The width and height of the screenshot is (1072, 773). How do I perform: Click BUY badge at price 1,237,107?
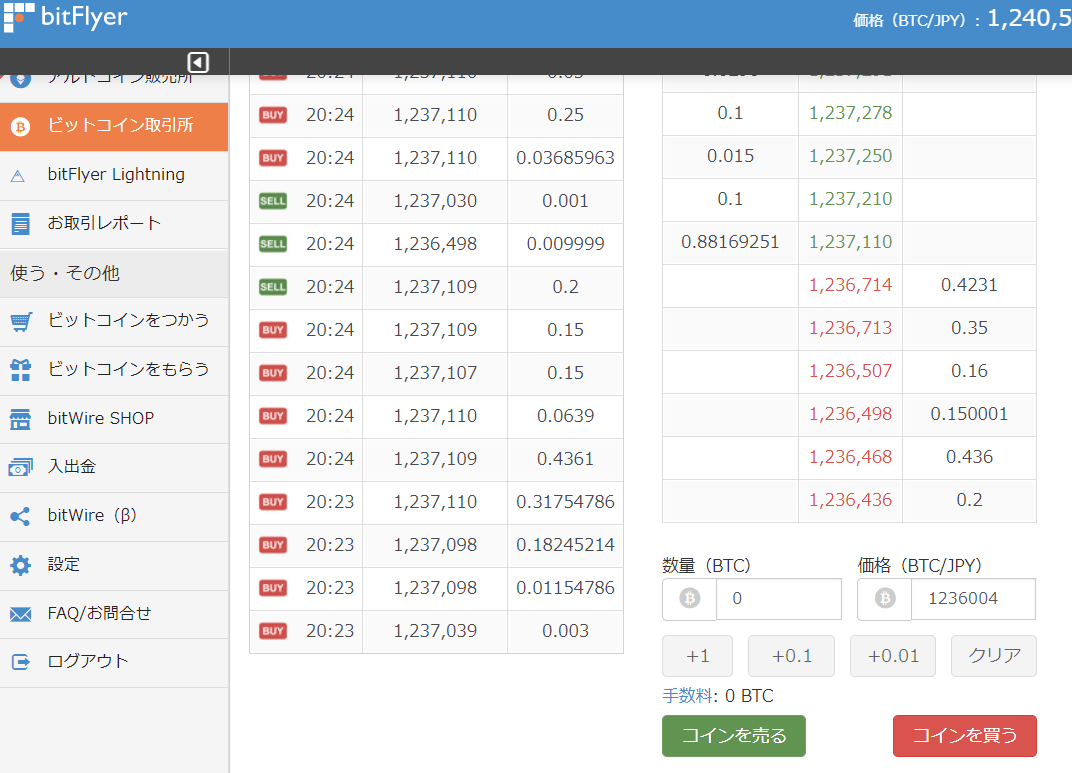[x=273, y=374]
